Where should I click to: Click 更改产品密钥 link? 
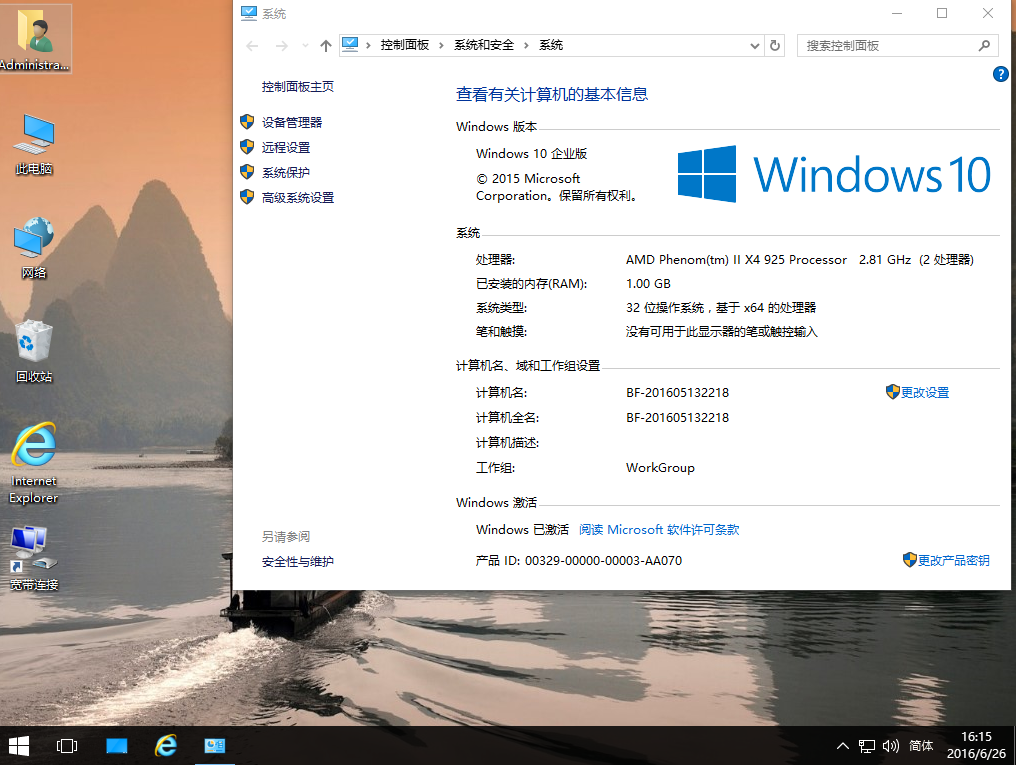(953, 560)
